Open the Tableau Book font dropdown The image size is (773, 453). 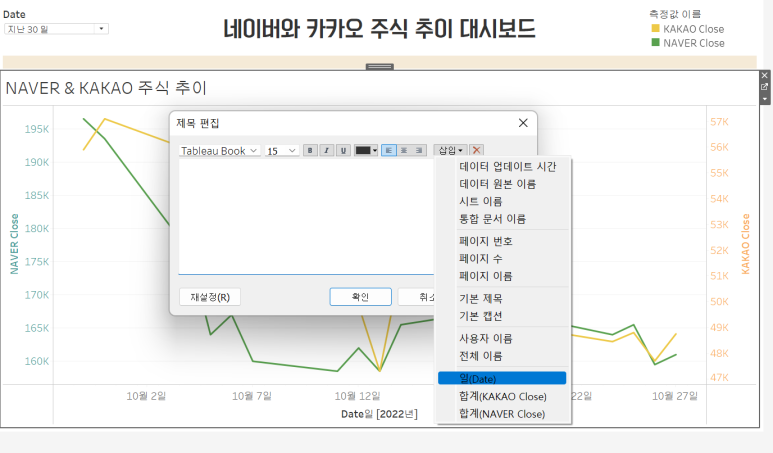[x=219, y=150]
